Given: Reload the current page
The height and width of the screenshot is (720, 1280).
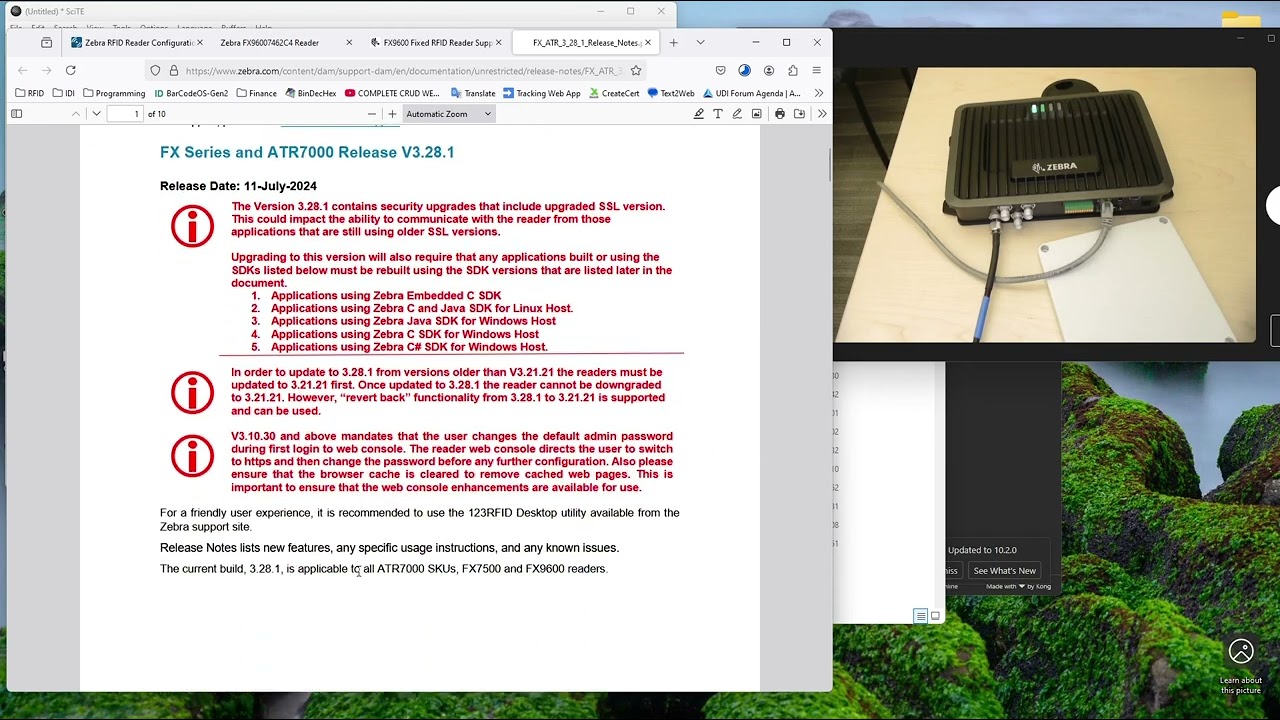Looking at the screenshot, I should pyautogui.click(x=70, y=70).
